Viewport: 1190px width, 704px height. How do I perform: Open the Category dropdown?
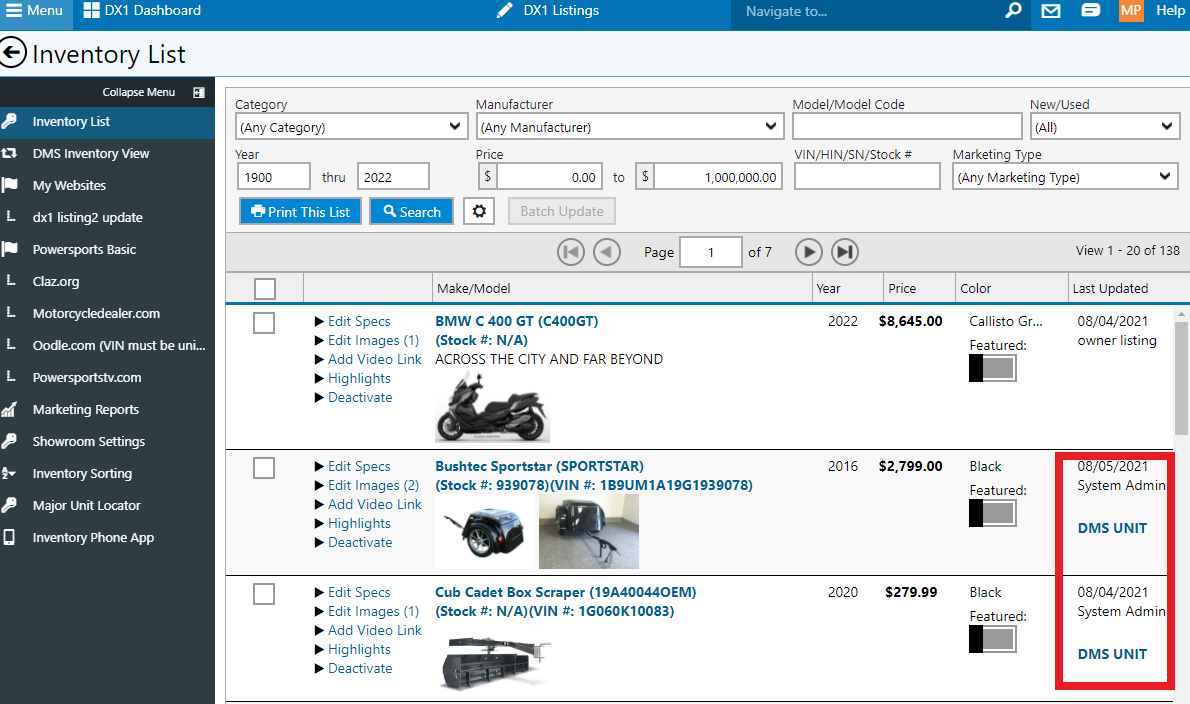351,127
